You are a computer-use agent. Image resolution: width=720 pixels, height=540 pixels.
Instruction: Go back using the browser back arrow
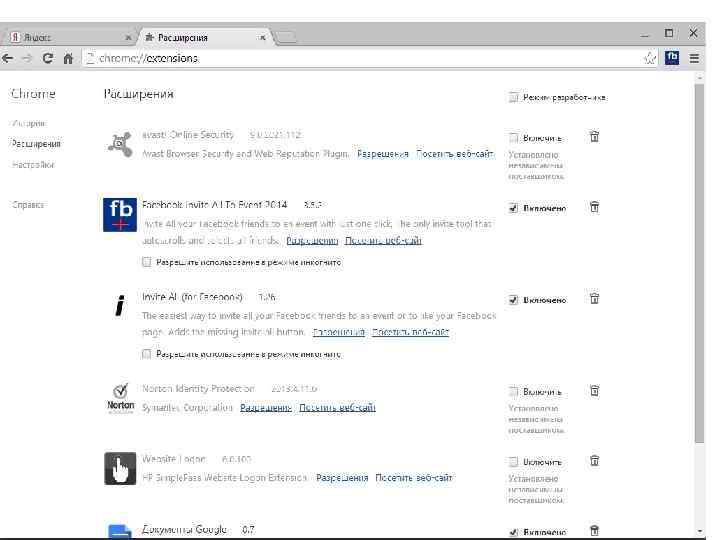pos(7,58)
